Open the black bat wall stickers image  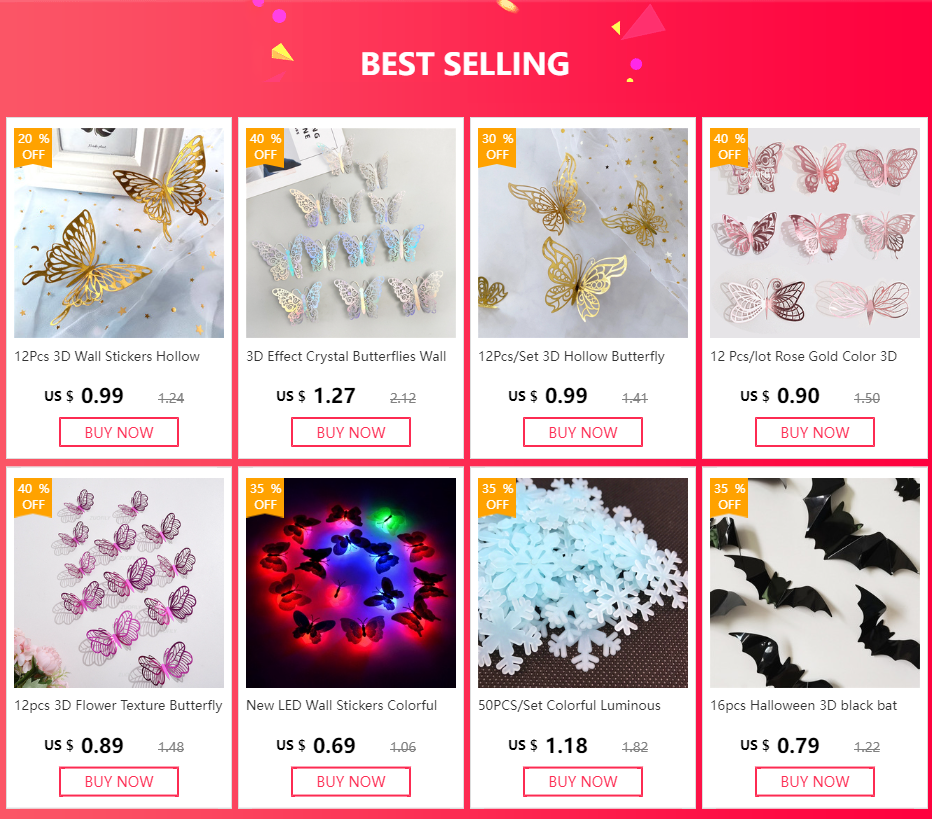click(x=815, y=583)
